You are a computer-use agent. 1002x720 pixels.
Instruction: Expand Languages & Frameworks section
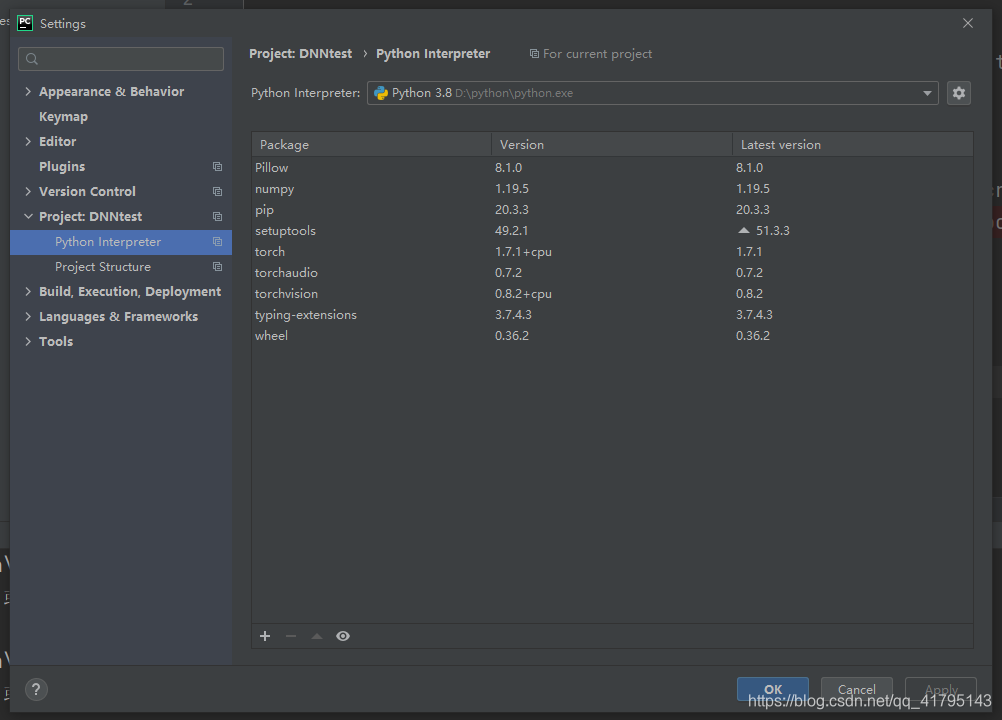coord(28,316)
